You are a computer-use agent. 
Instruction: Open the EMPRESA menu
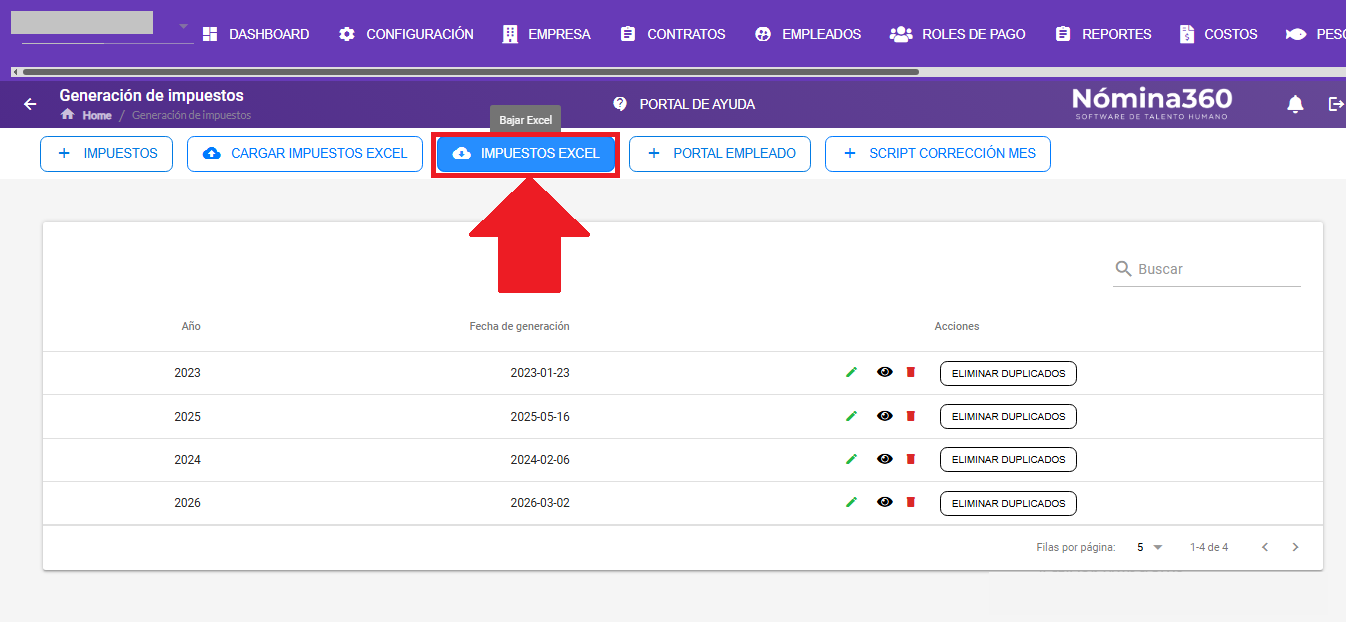click(547, 34)
